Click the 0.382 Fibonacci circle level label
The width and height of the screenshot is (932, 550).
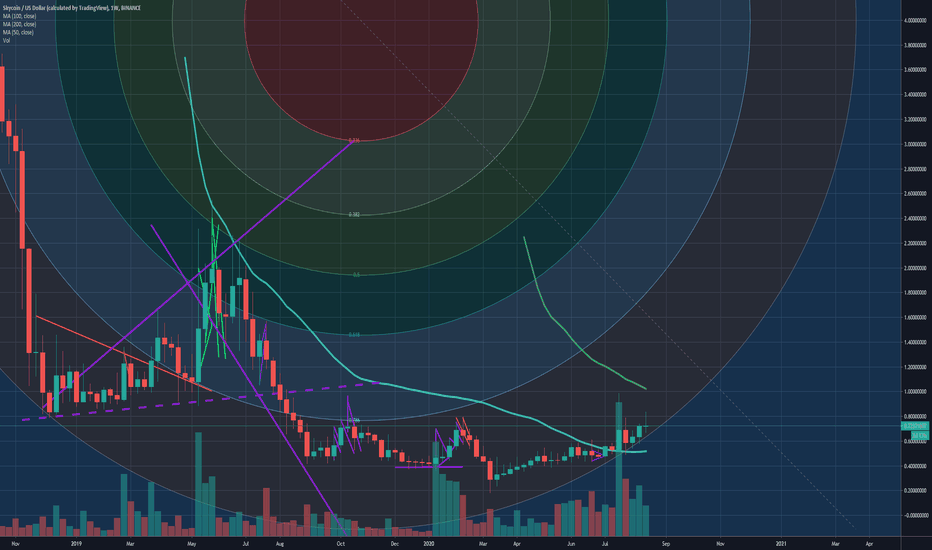click(x=354, y=214)
